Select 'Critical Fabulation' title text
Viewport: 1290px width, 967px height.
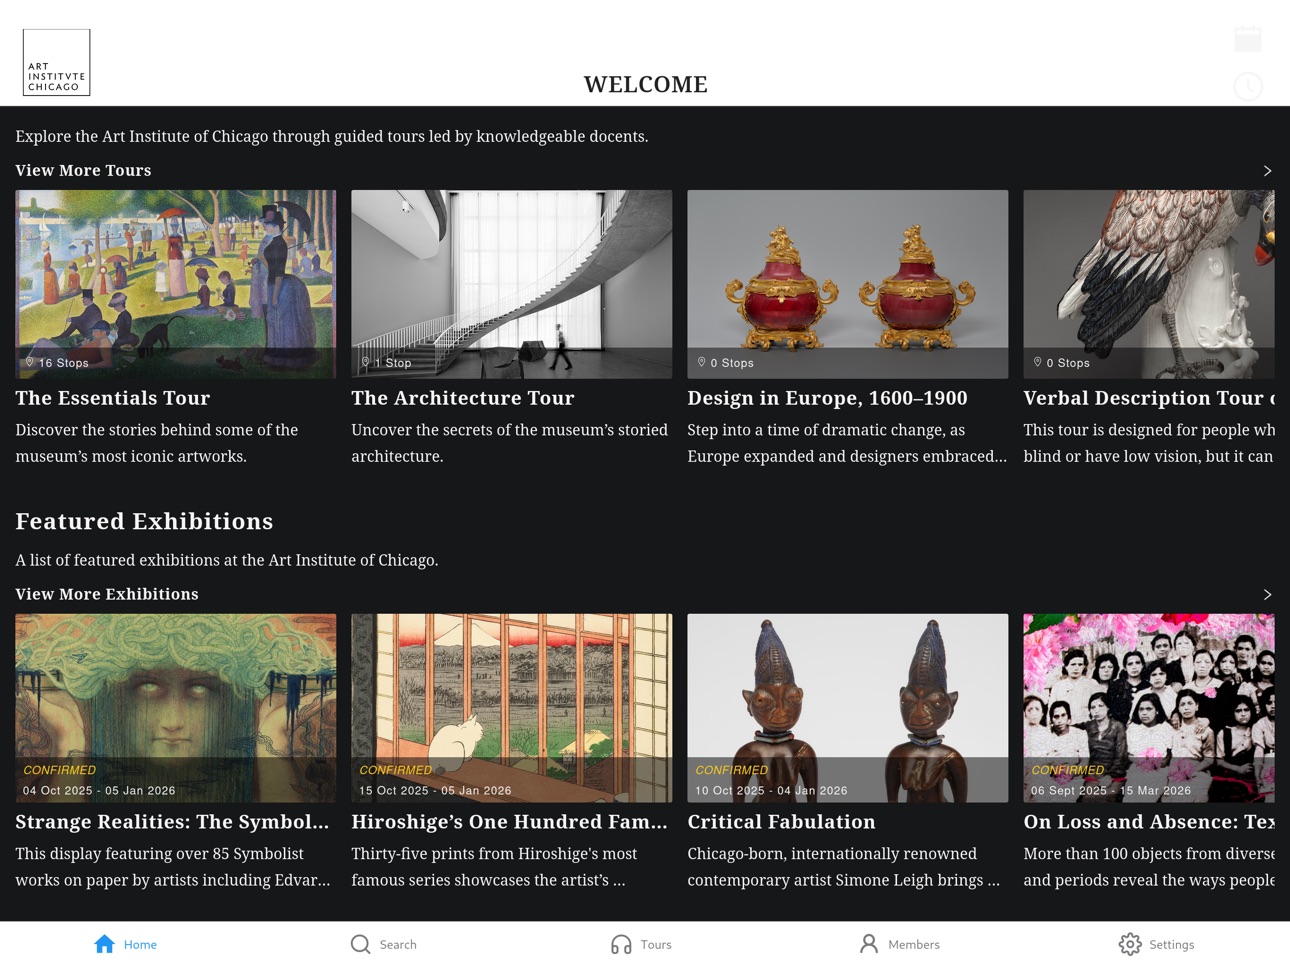(782, 822)
